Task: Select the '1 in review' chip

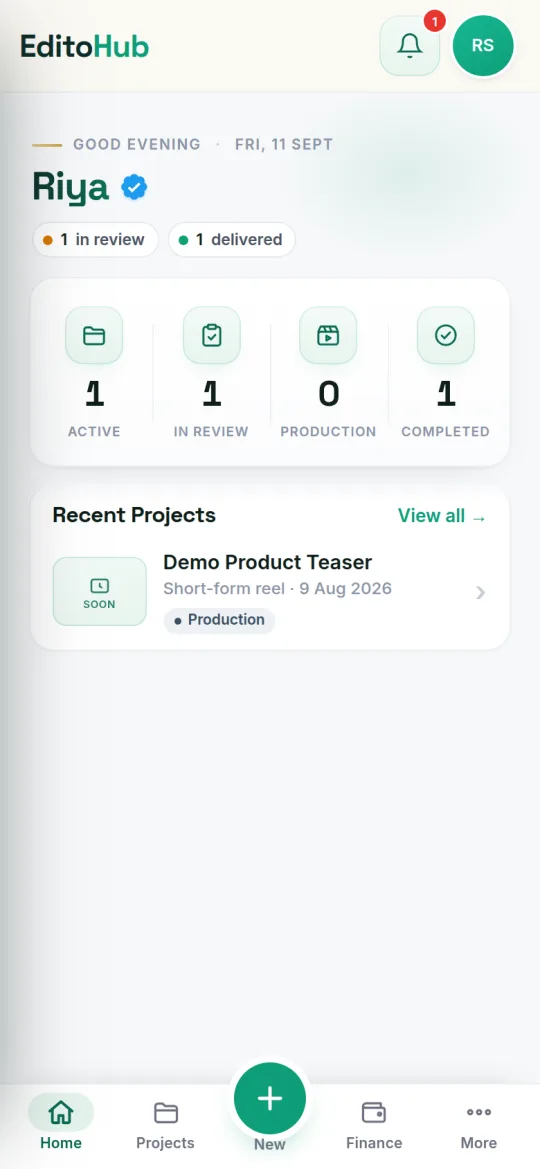Action: point(95,240)
